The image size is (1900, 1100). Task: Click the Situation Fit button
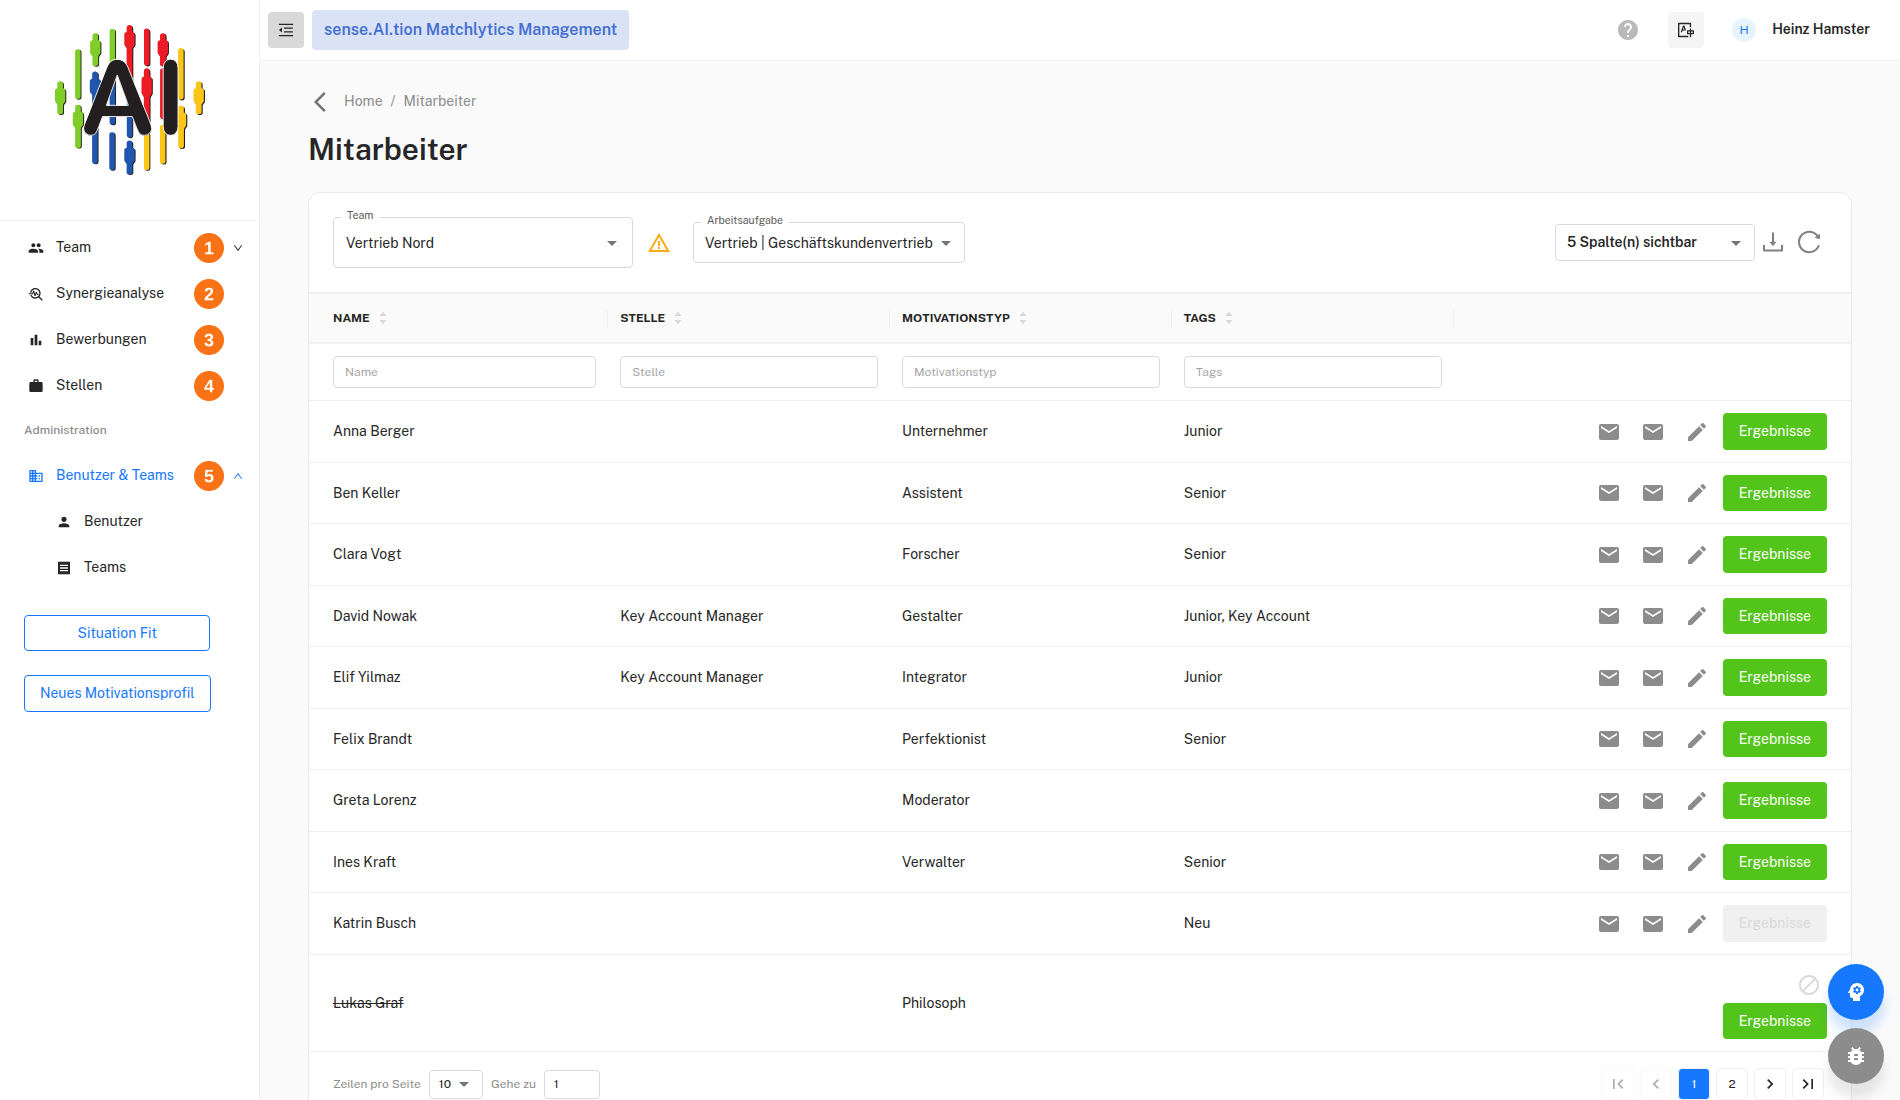(x=117, y=633)
